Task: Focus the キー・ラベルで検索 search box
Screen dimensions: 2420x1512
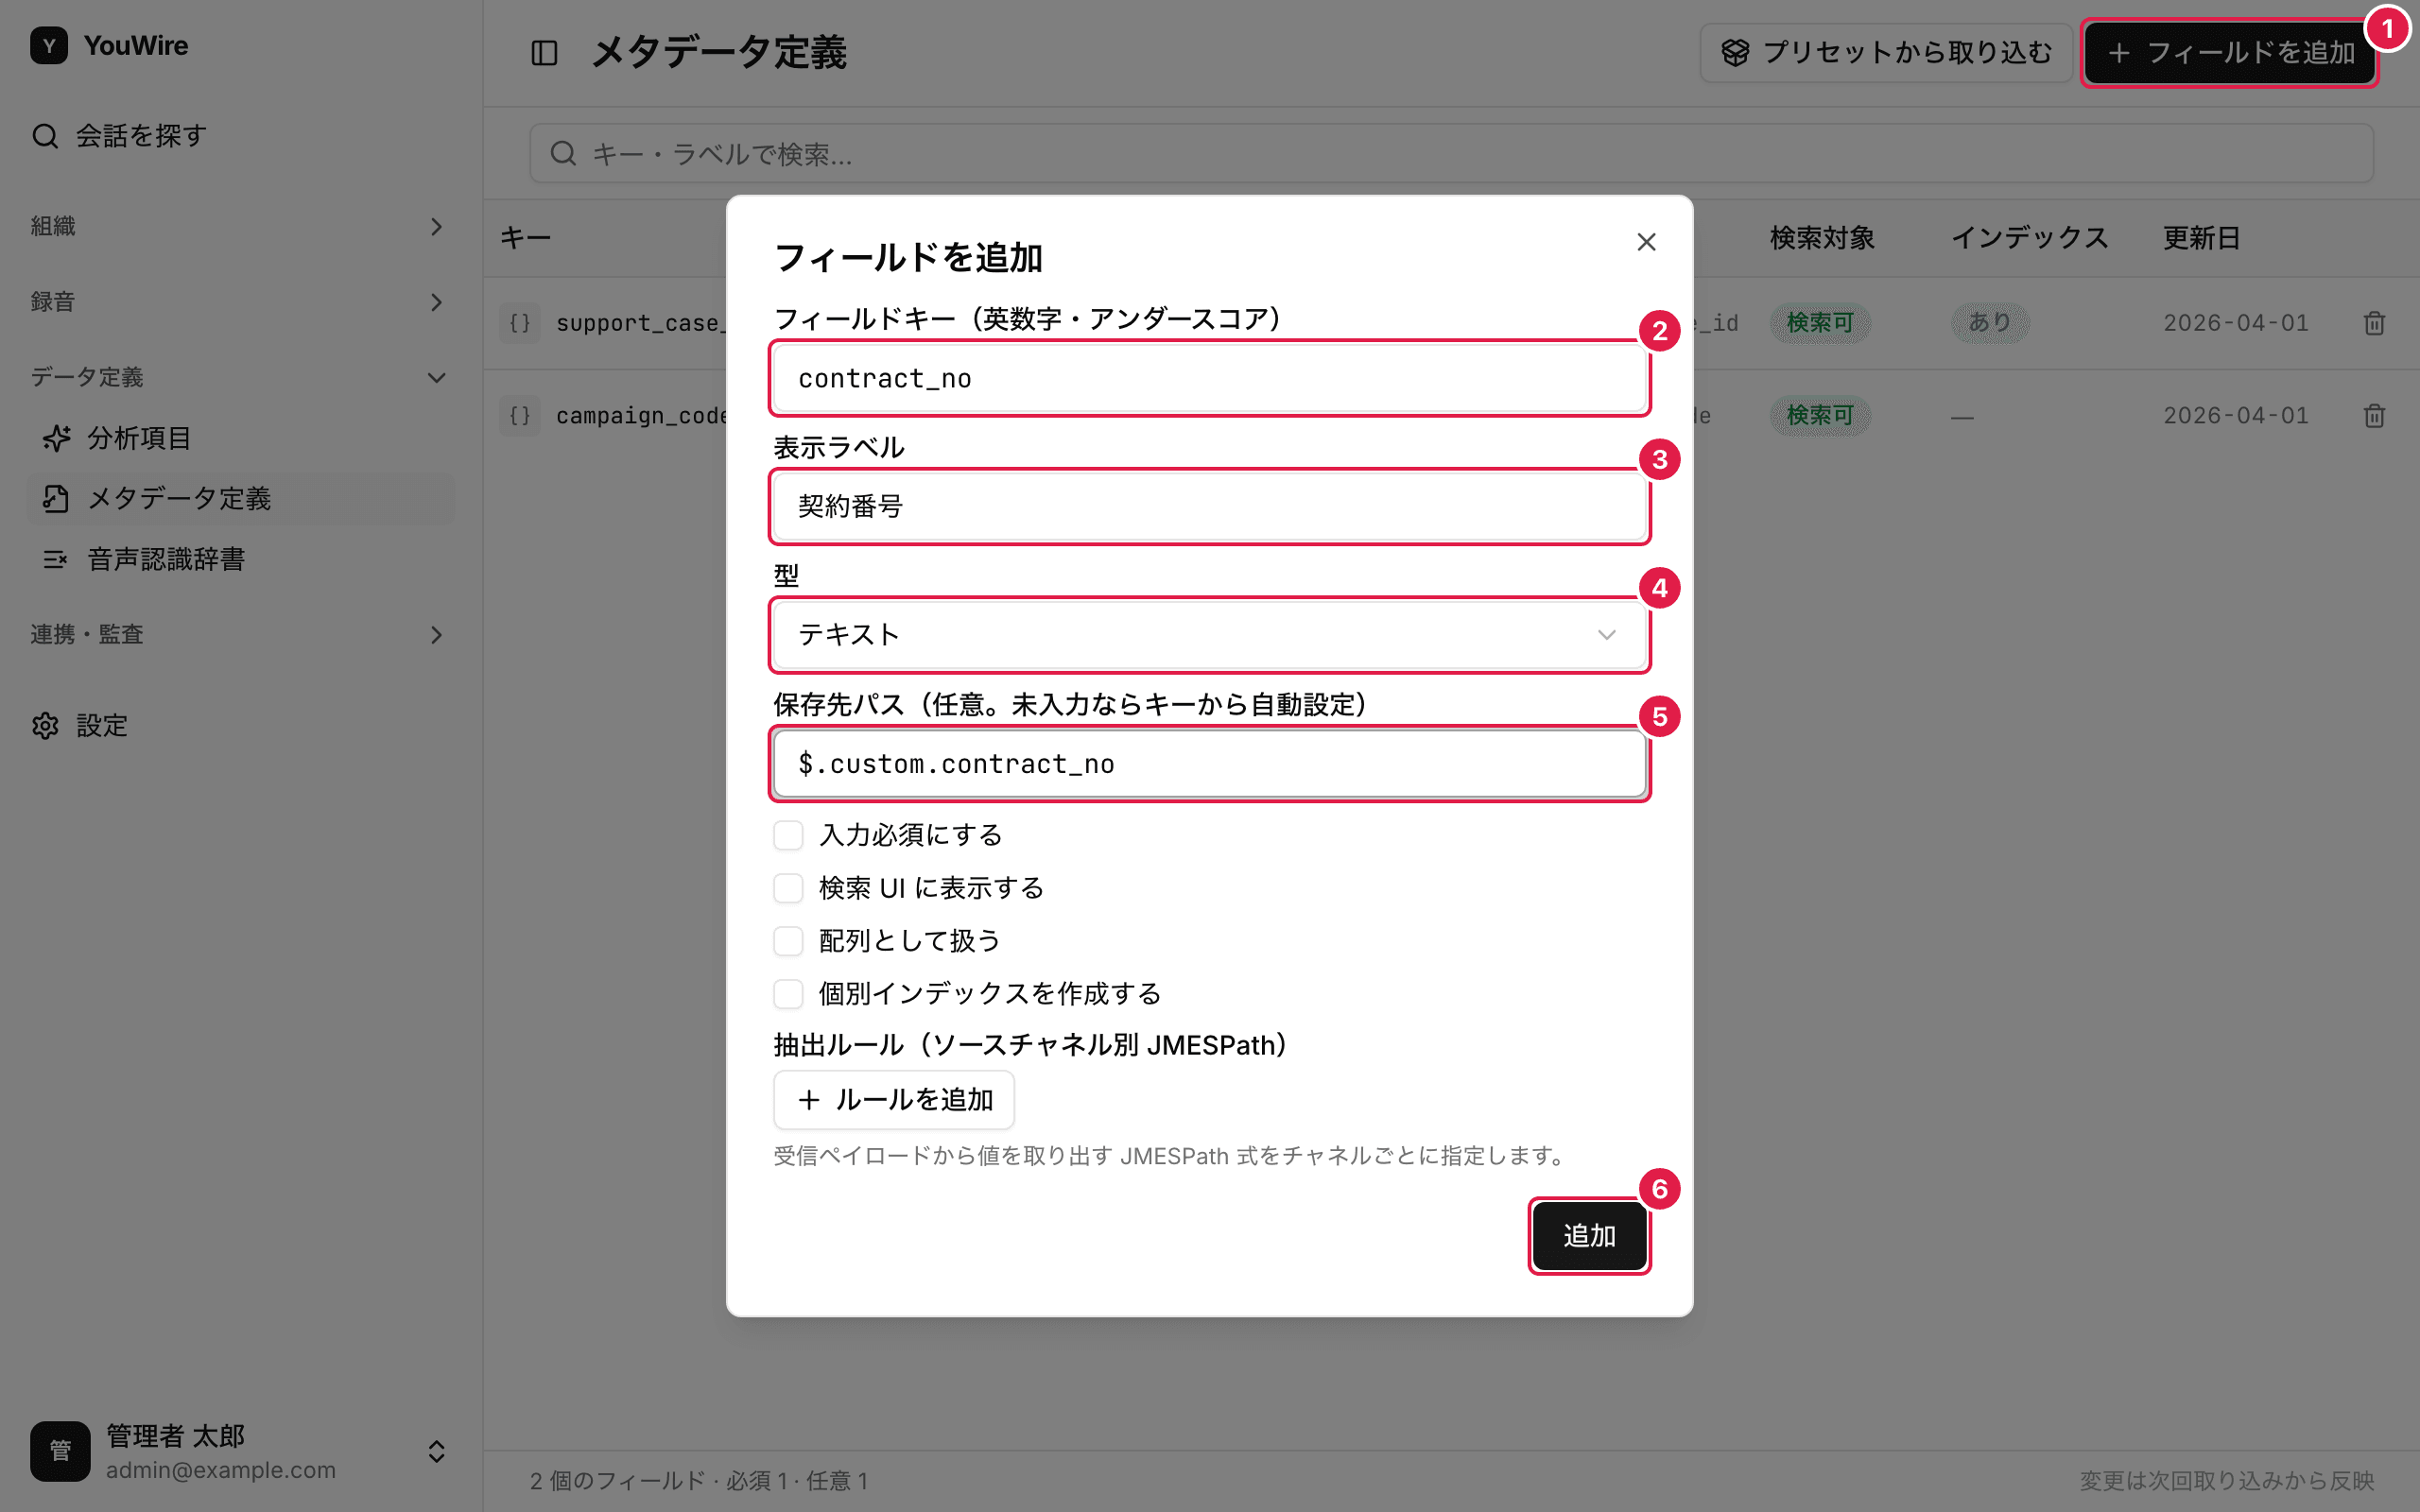Action: click(x=1451, y=153)
